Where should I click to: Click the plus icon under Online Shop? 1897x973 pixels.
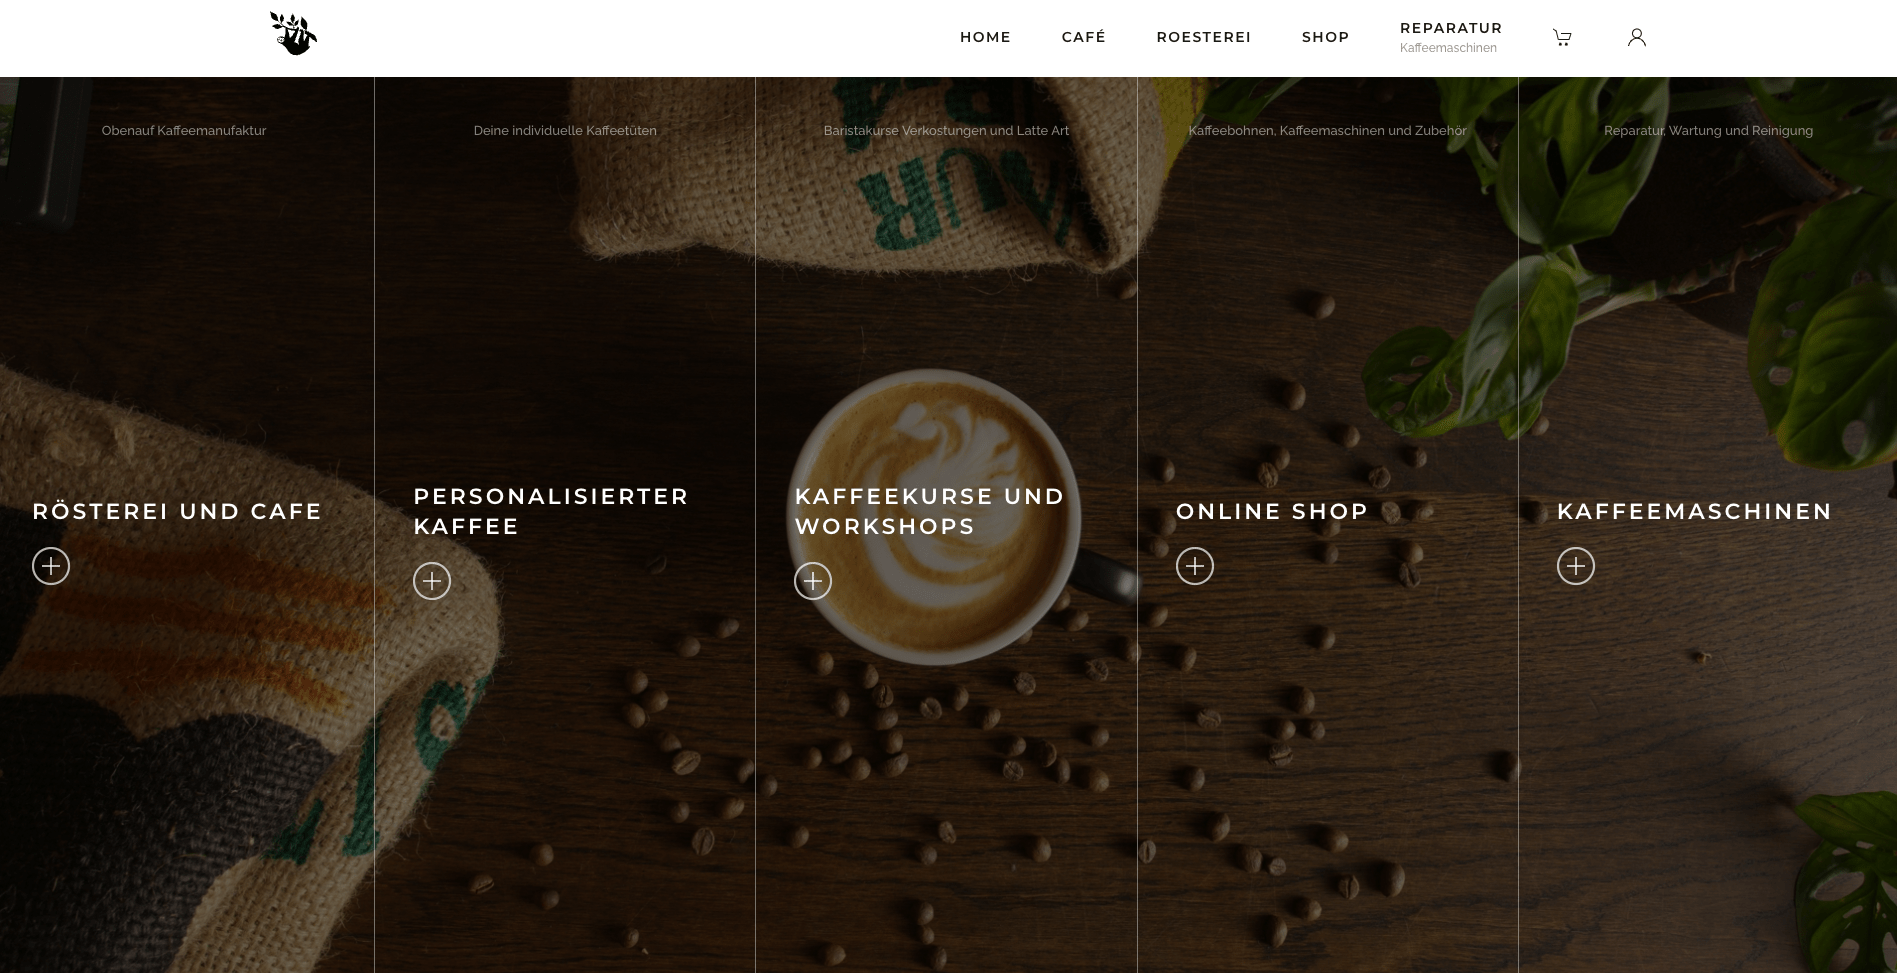pyautogui.click(x=1195, y=566)
